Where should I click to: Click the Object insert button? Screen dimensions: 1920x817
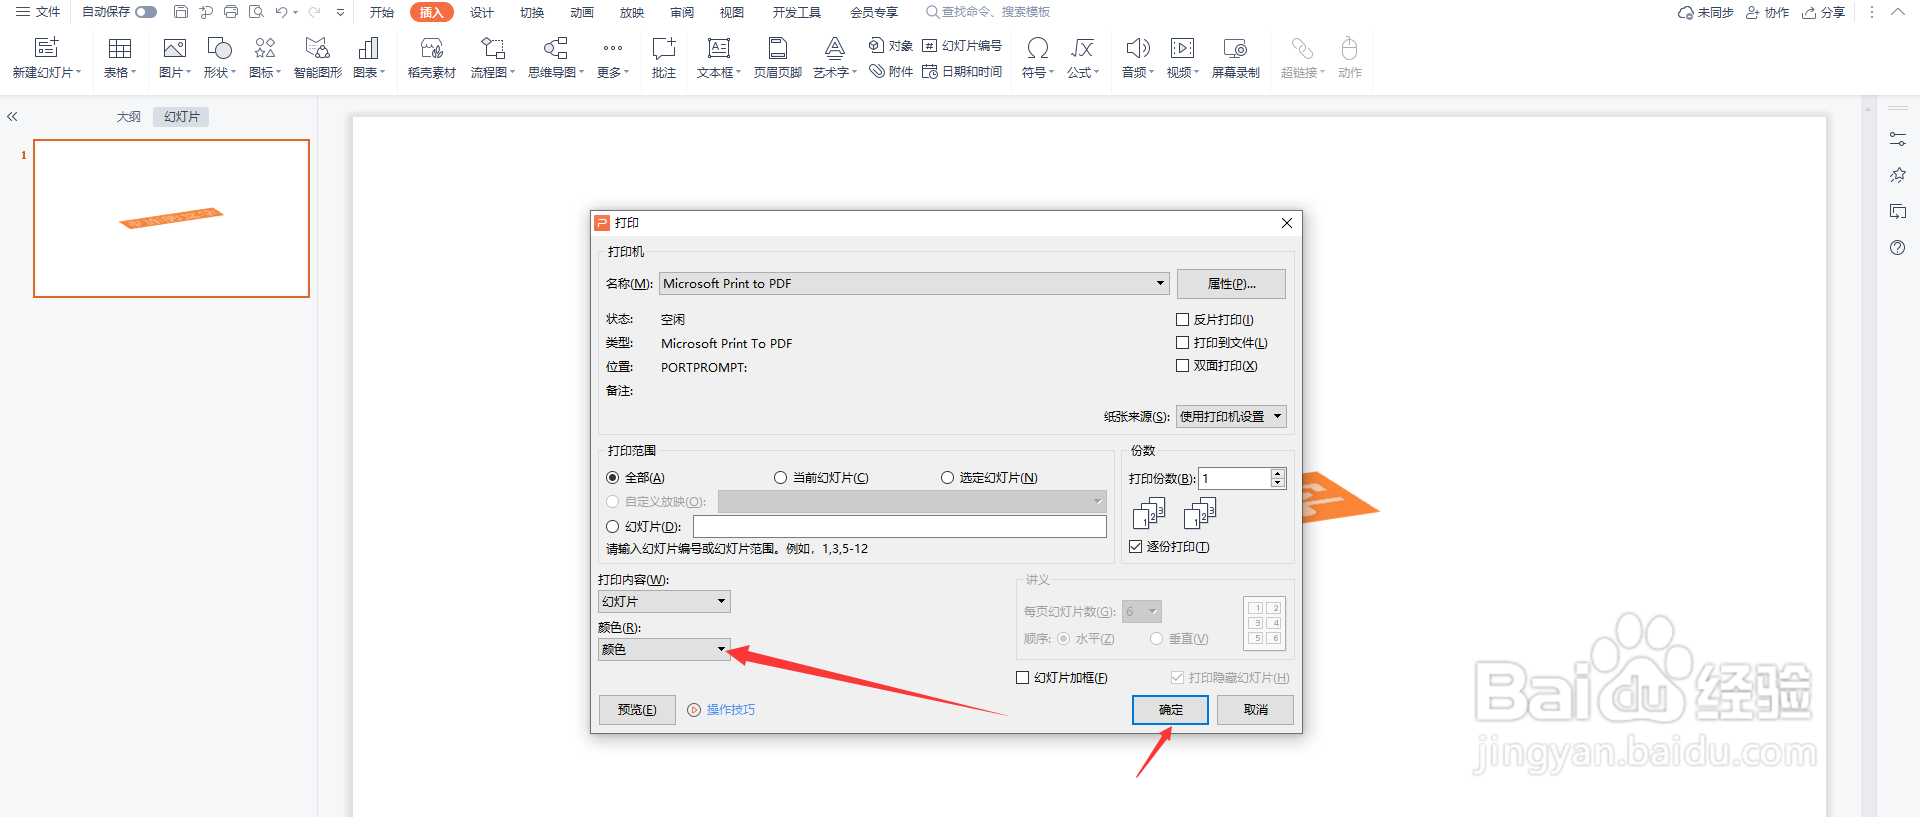[890, 45]
